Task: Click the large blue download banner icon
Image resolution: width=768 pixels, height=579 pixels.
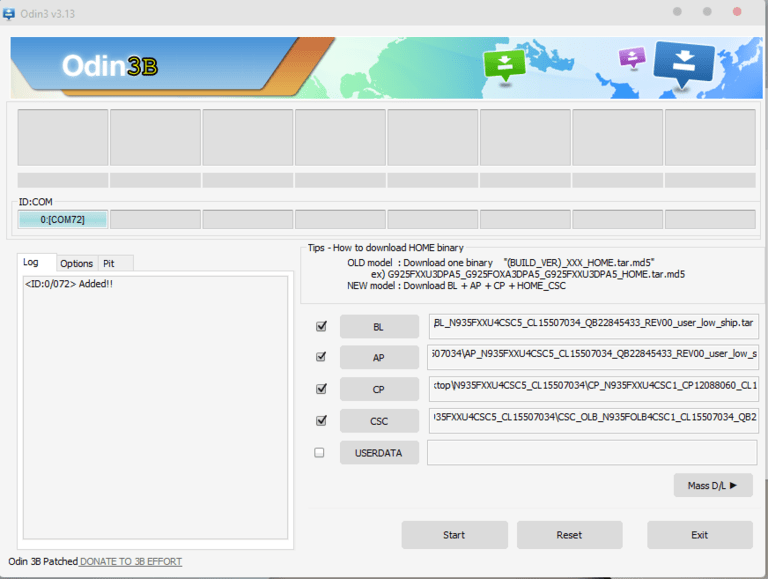Action: tap(683, 64)
